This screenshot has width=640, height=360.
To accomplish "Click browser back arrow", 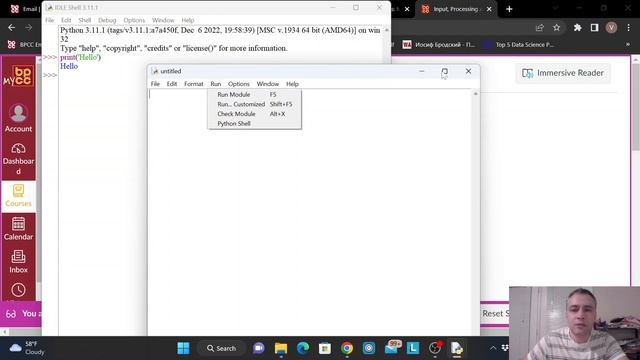I will [x=11, y=27].
